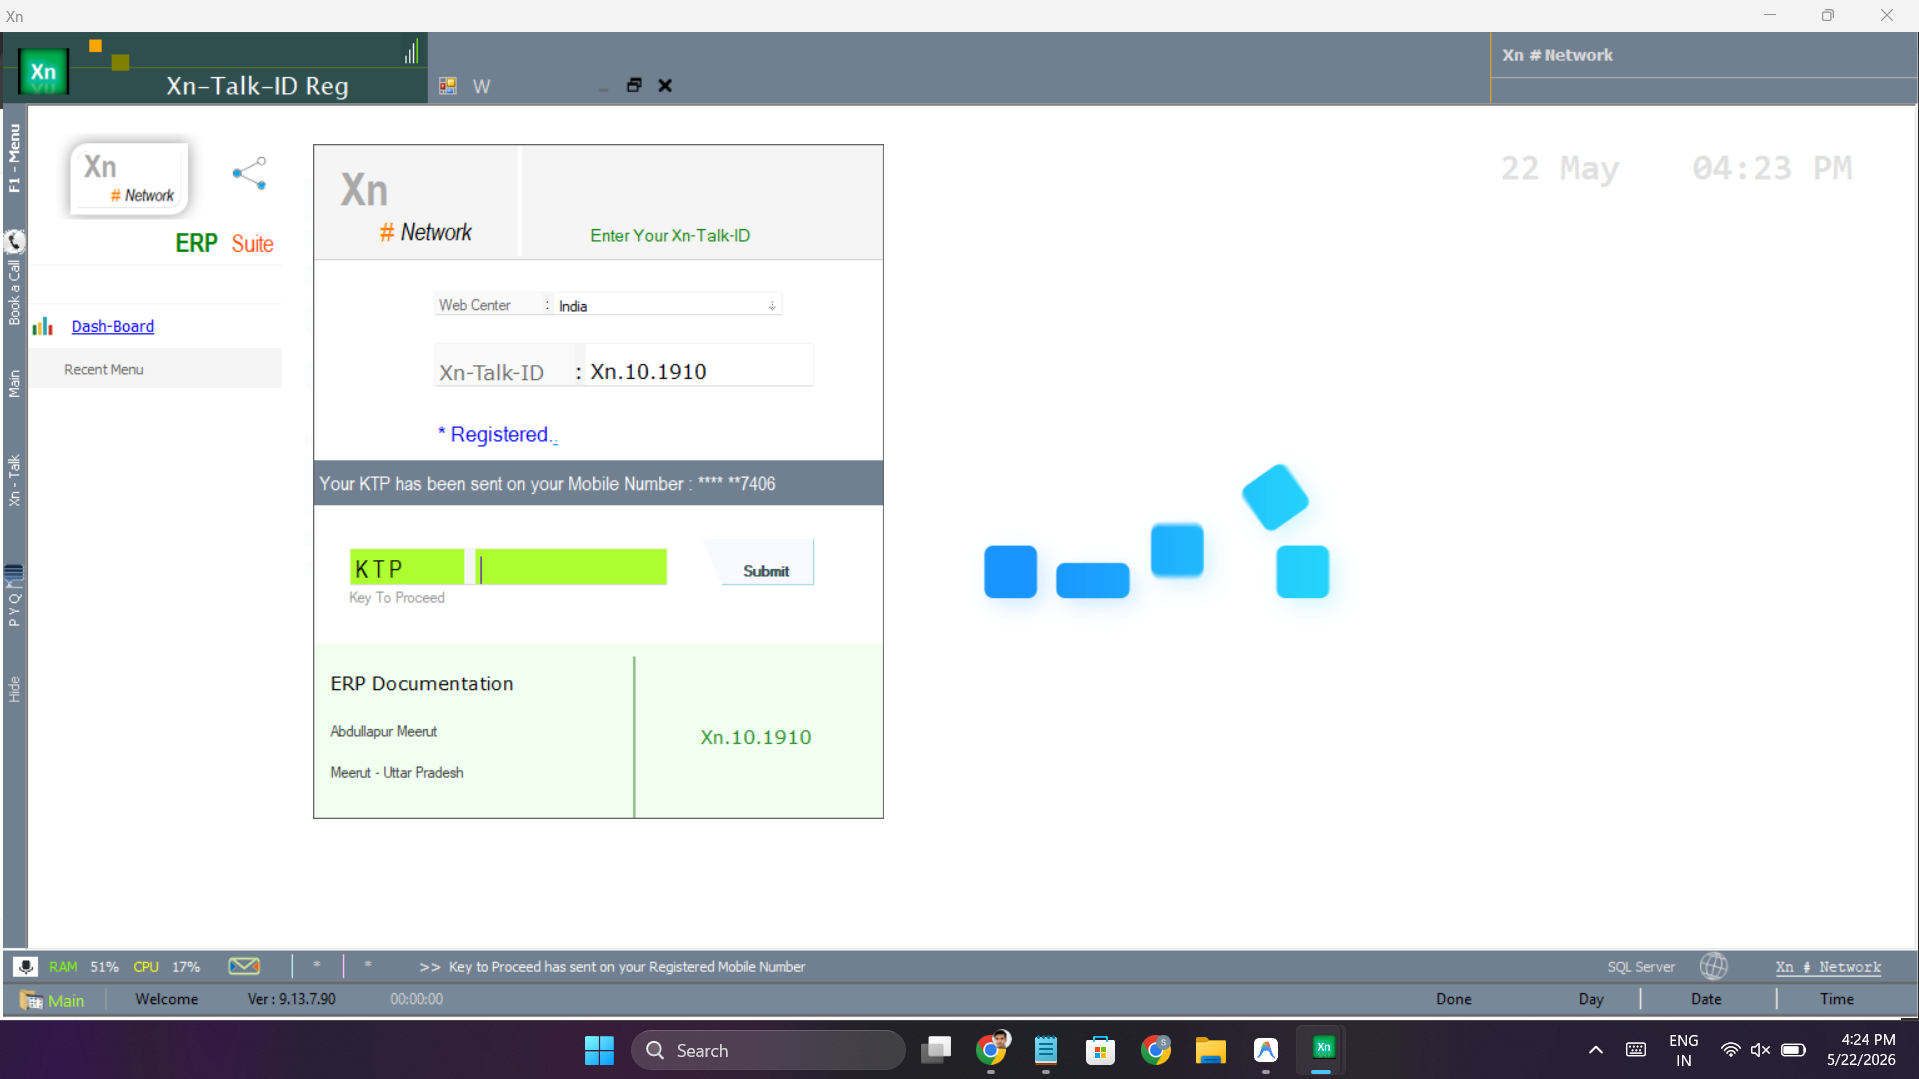Image resolution: width=1919 pixels, height=1079 pixels.
Task: Click the ERP Documentation heading
Action: tap(422, 683)
